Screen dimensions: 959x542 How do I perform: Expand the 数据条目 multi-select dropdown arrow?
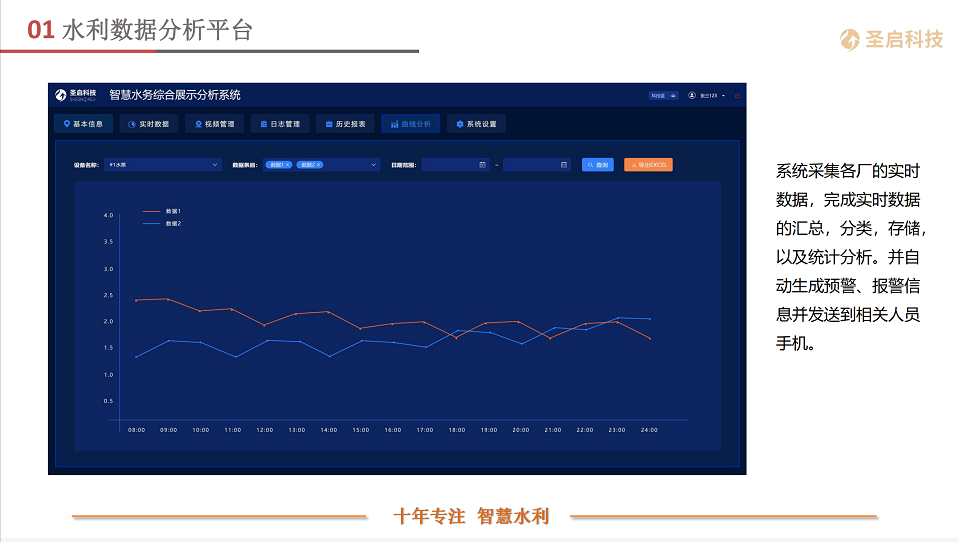point(373,165)
